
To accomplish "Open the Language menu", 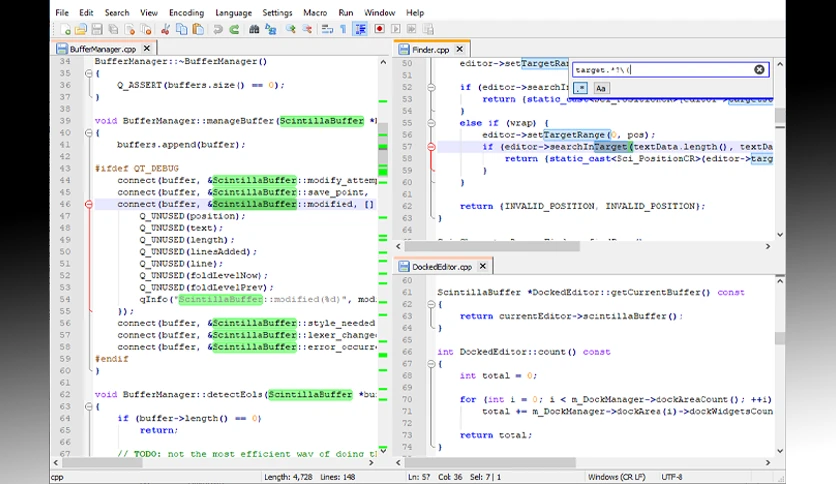I will 234,13.
